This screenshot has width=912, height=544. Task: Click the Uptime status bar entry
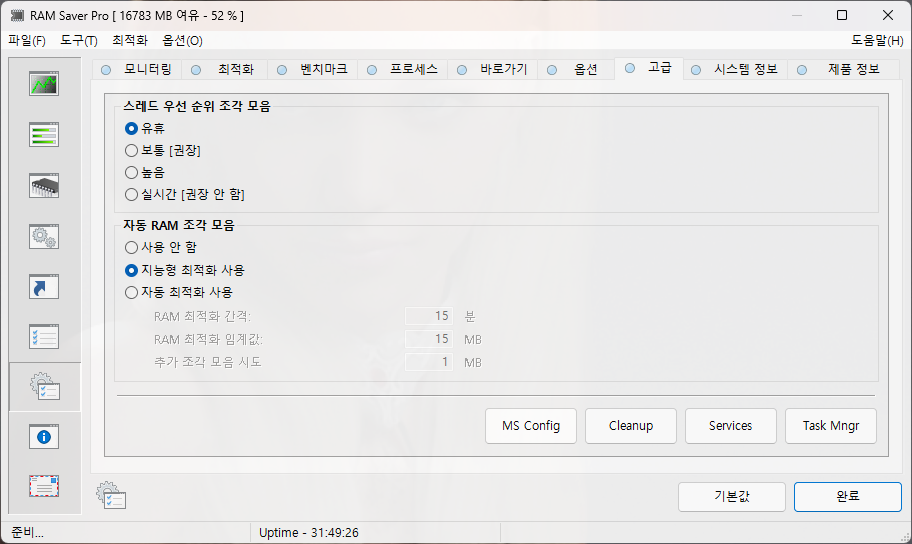[x=309, y=532]
